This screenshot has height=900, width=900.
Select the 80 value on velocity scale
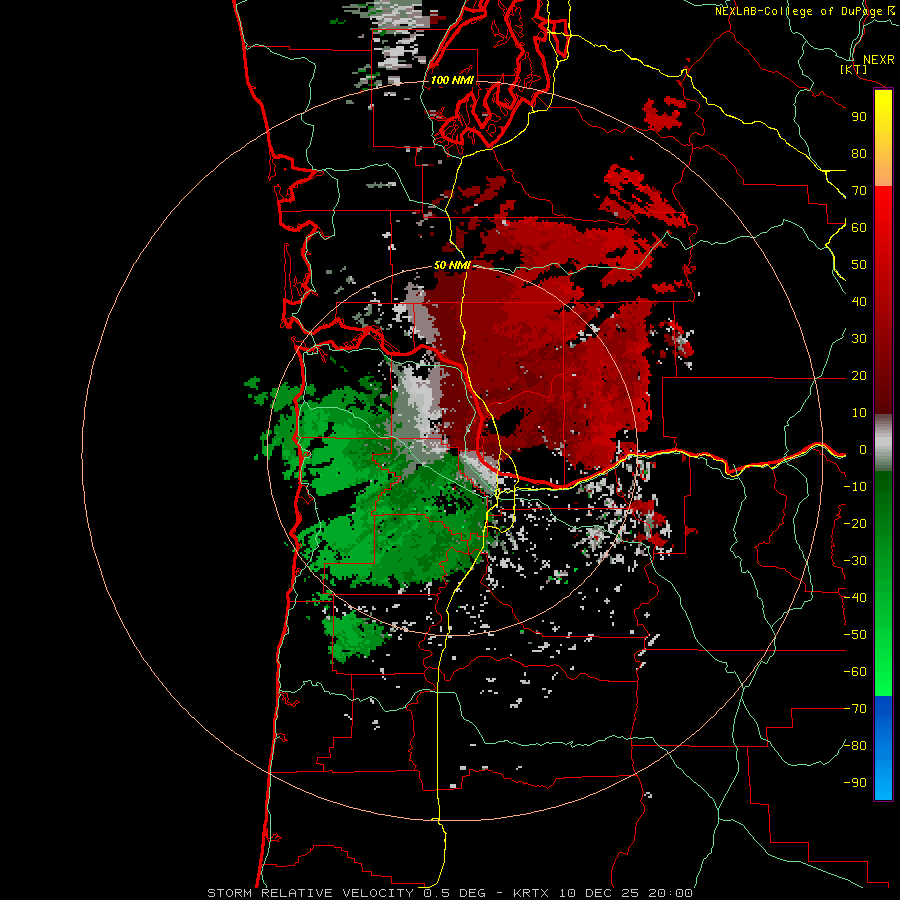(859, 154)
